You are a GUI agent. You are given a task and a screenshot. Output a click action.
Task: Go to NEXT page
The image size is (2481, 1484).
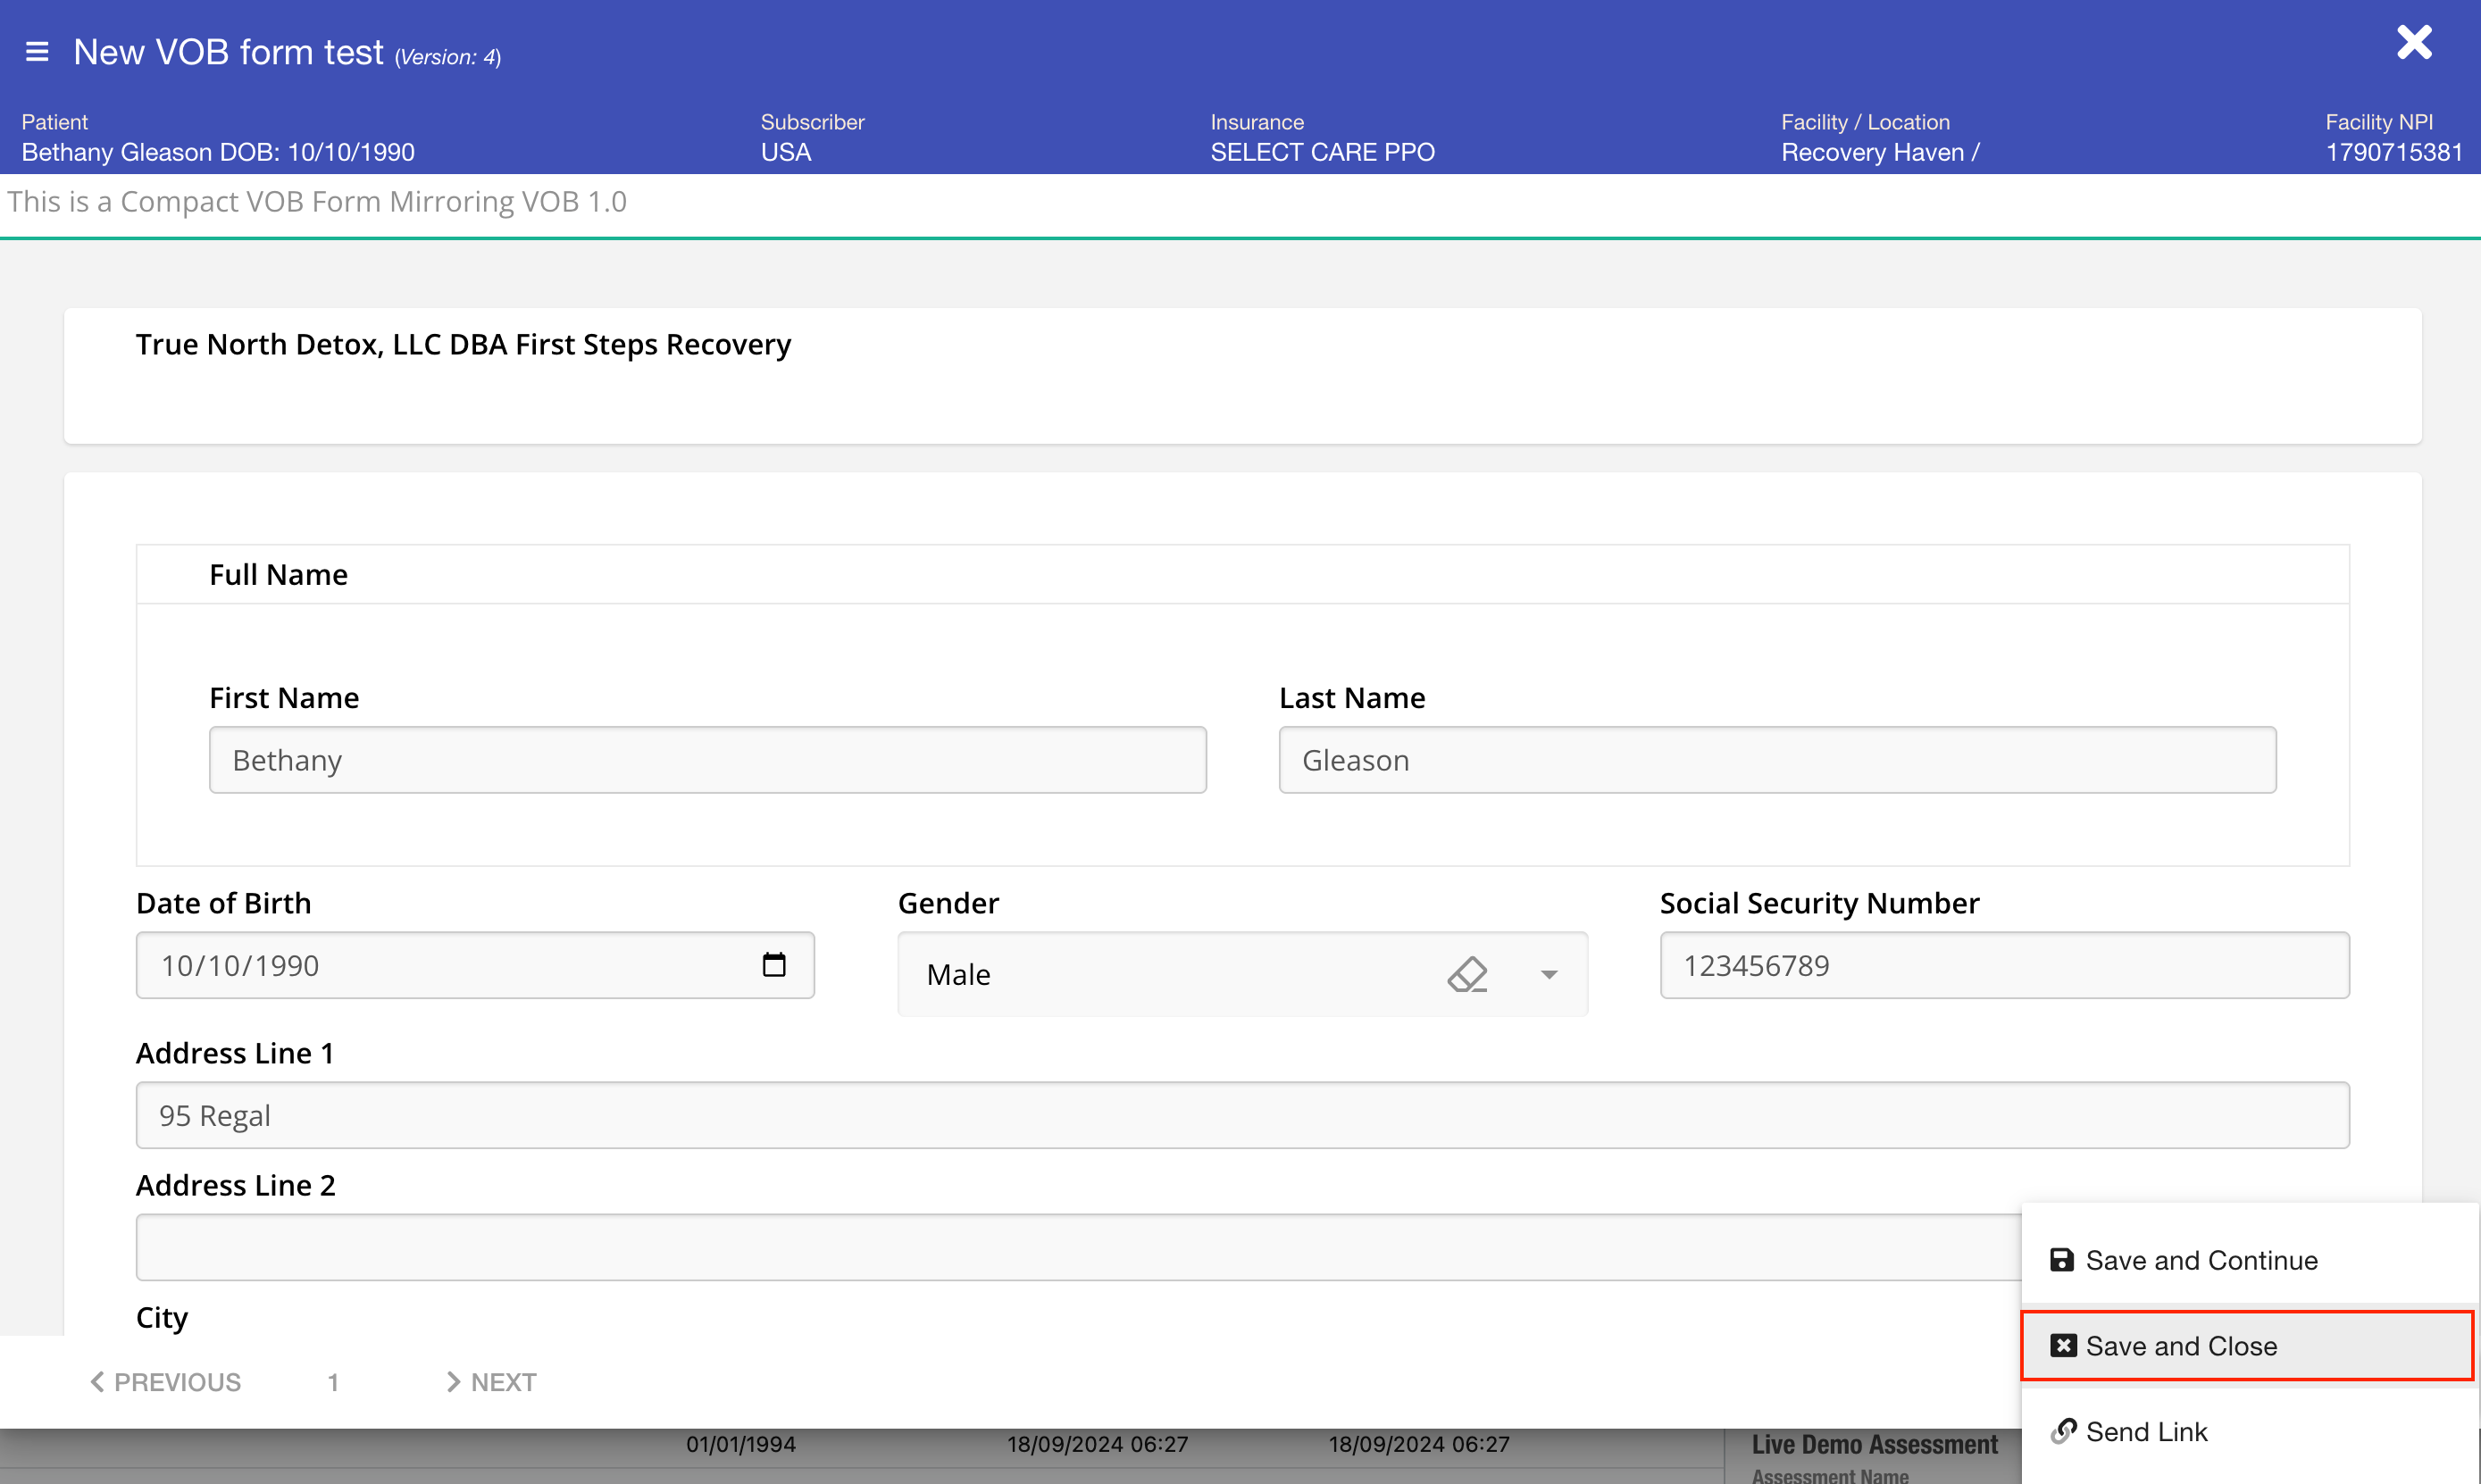point(491,1382)
